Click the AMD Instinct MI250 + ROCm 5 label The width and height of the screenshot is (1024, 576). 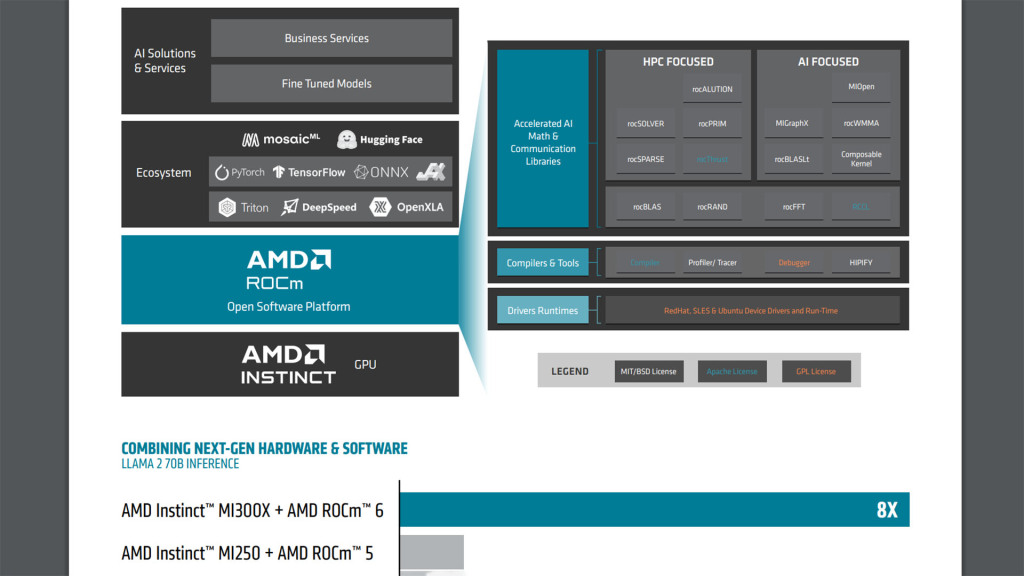click(247, 553)
